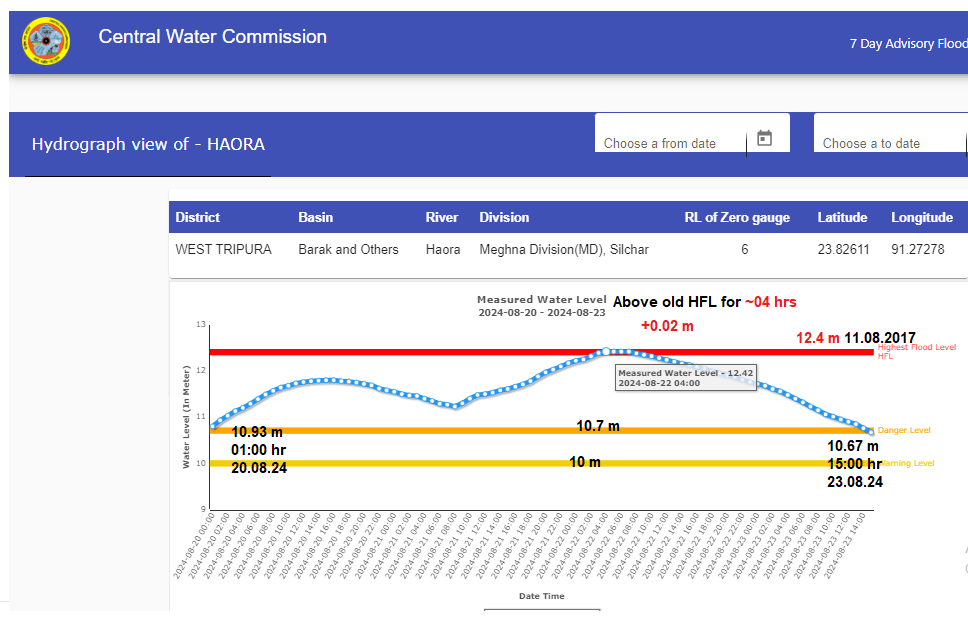Open the from-date calendar picker icon
Image resolution: width=968 pixels, height=626 pixels.
pos(764,139)
